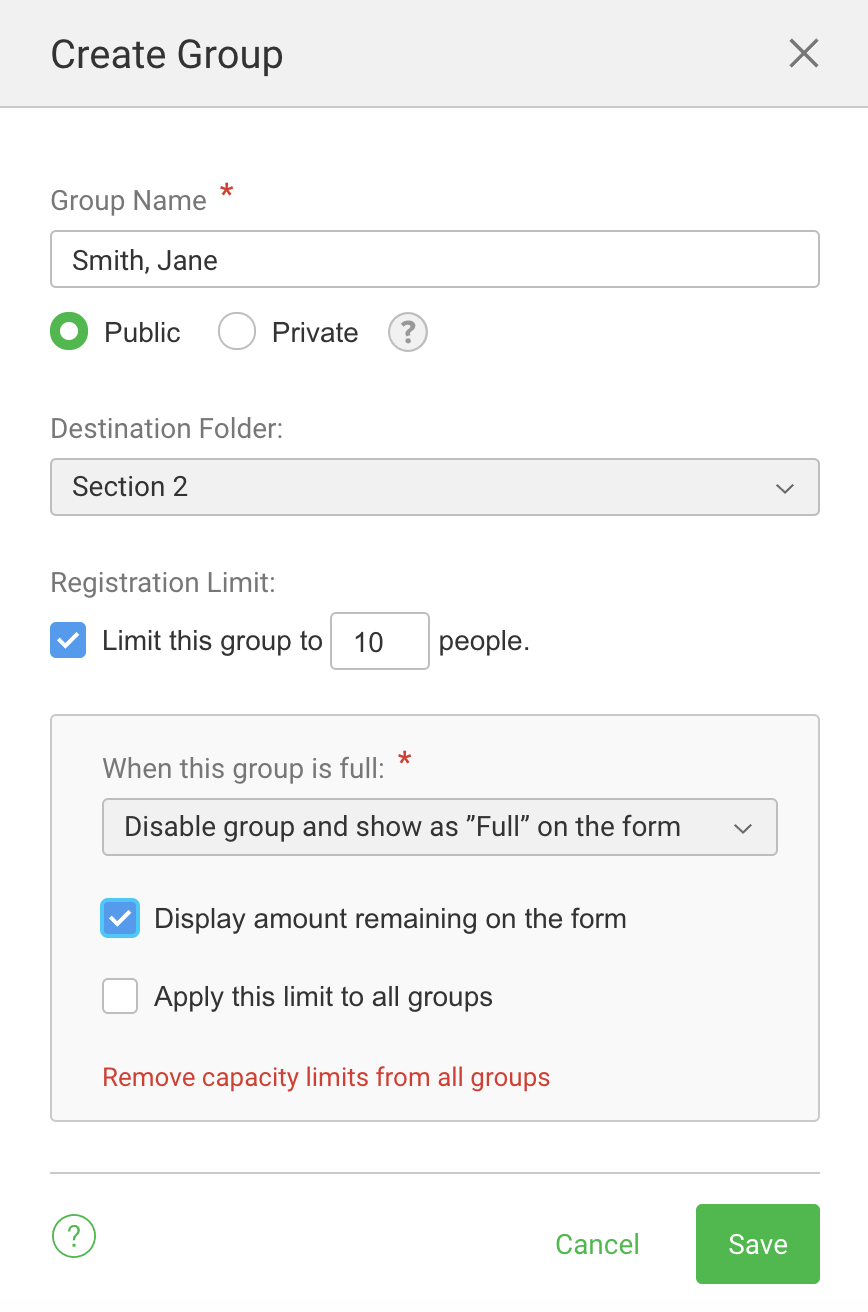
Task: Click the Display amount remaining on the form label
Action: click(390, 919)
